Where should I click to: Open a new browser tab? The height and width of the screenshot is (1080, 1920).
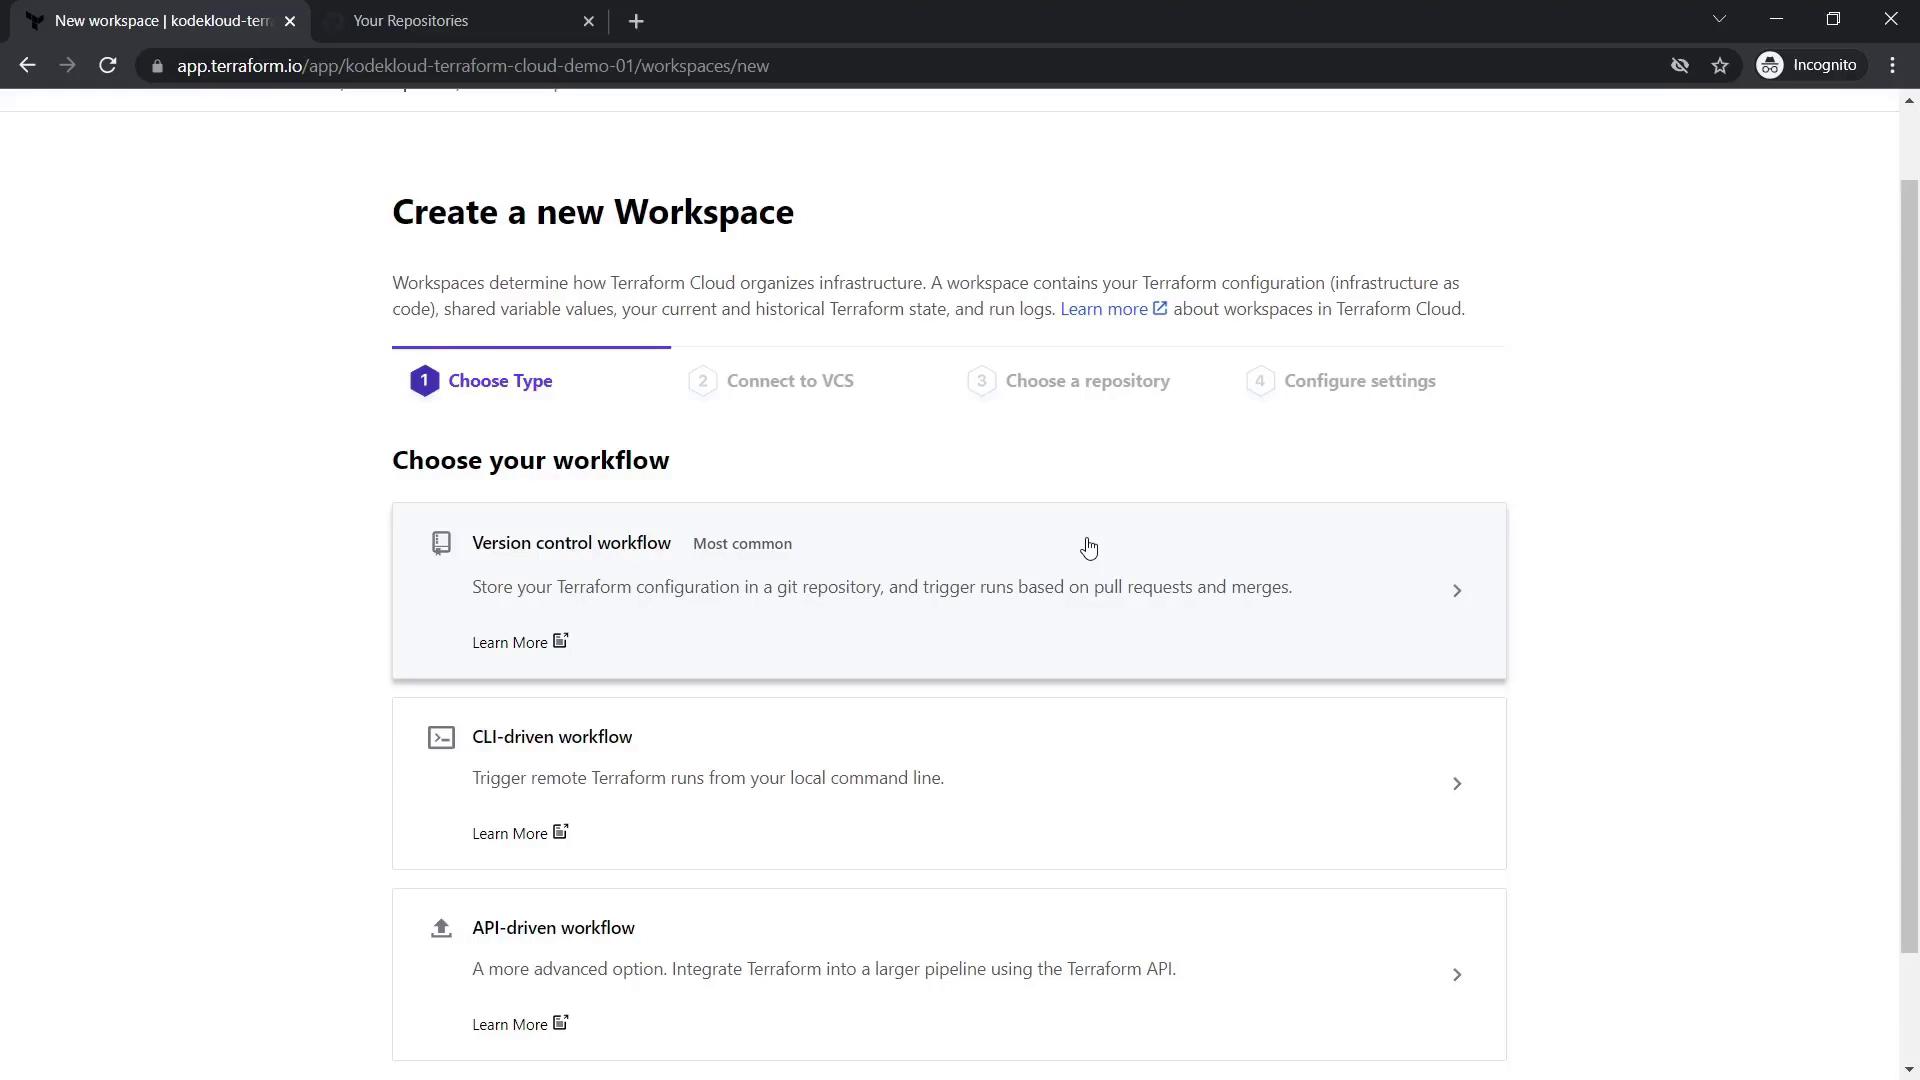(636, 21)
